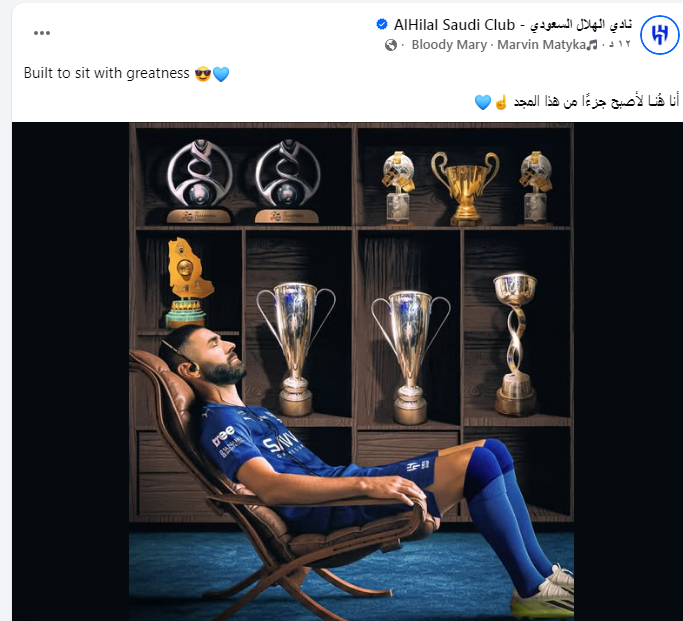Open the Marvin Matyka artist link

click(541, 44)
